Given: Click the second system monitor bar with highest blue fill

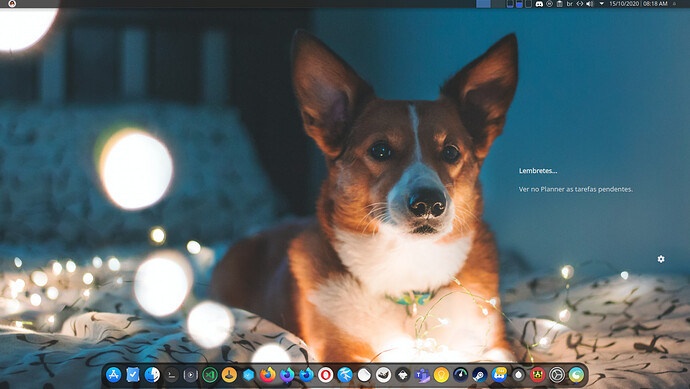Looking at the screenshot, I should point(519,4).
